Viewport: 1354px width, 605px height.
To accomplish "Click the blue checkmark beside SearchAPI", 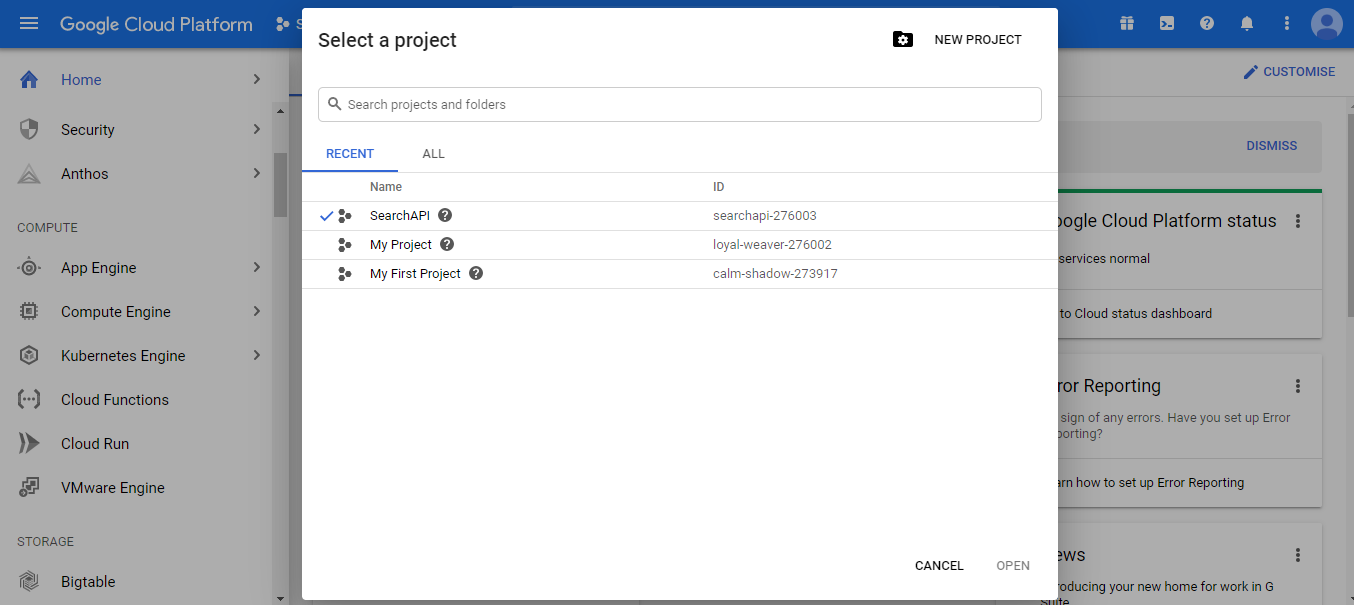I will pyautogui.click(x=326, y=216).
